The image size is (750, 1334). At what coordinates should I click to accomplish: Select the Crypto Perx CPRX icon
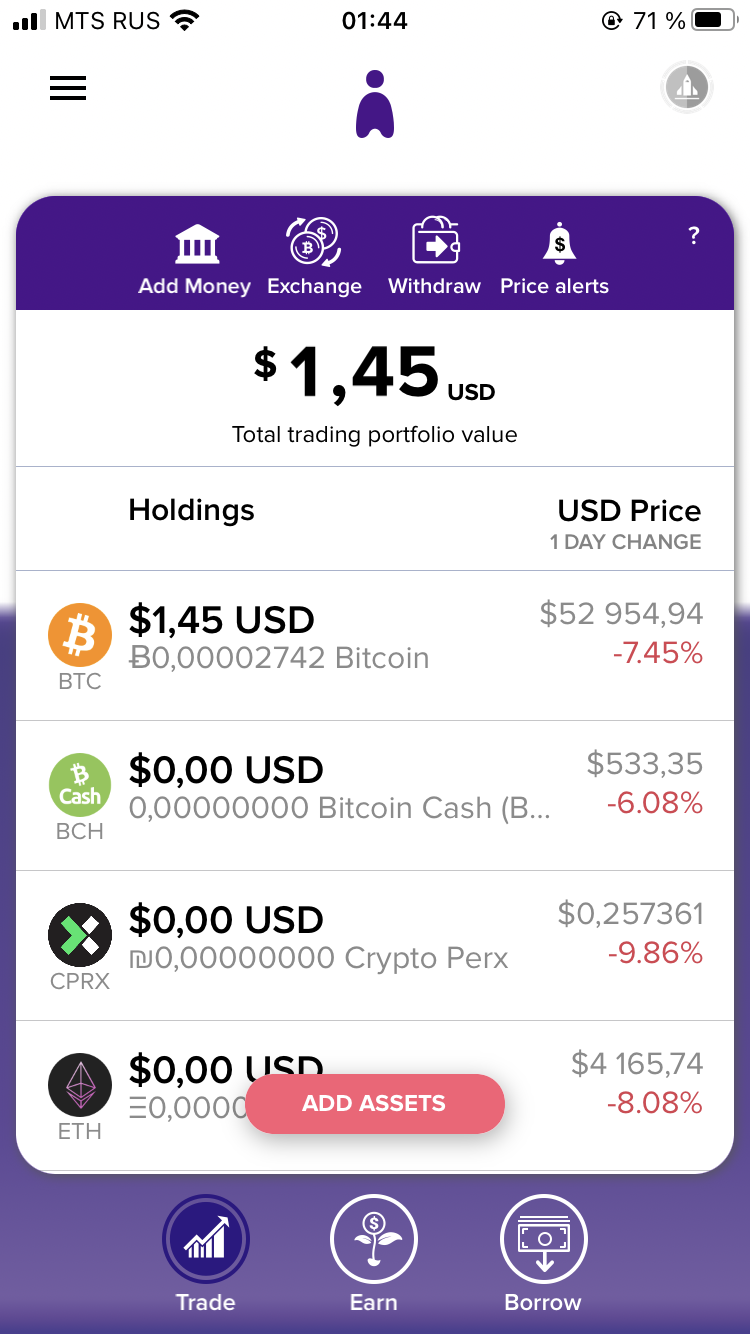(x=80, y=935)
